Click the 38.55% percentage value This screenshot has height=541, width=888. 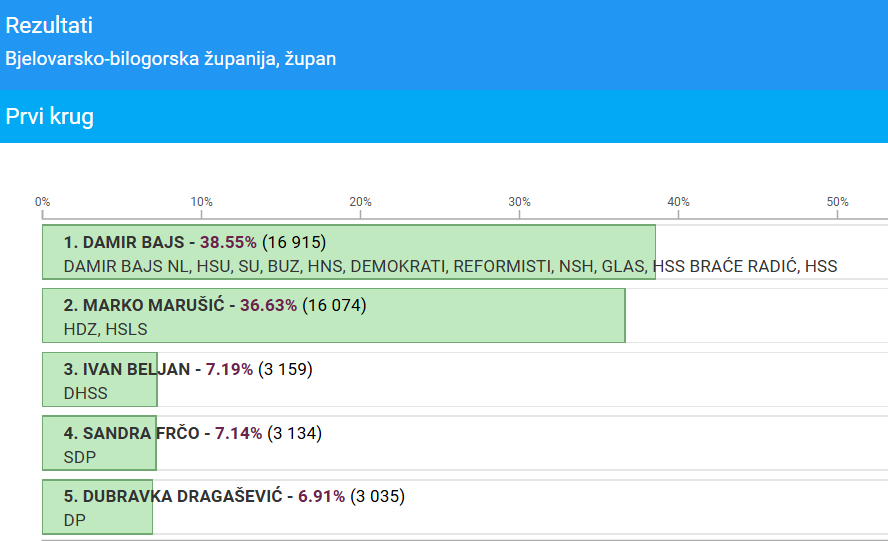point(228,242)
